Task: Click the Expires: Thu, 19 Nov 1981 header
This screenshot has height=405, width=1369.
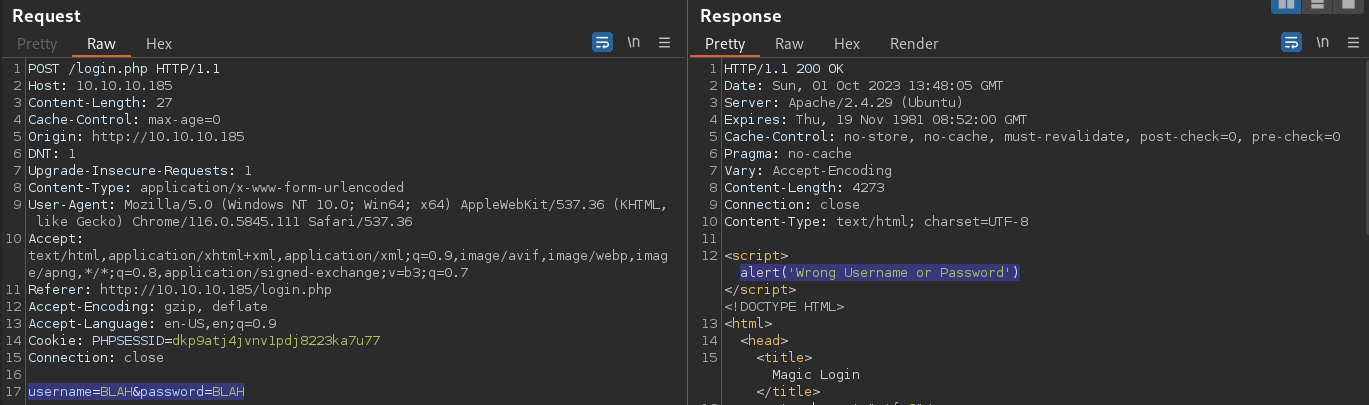Action: click(876, 119)
